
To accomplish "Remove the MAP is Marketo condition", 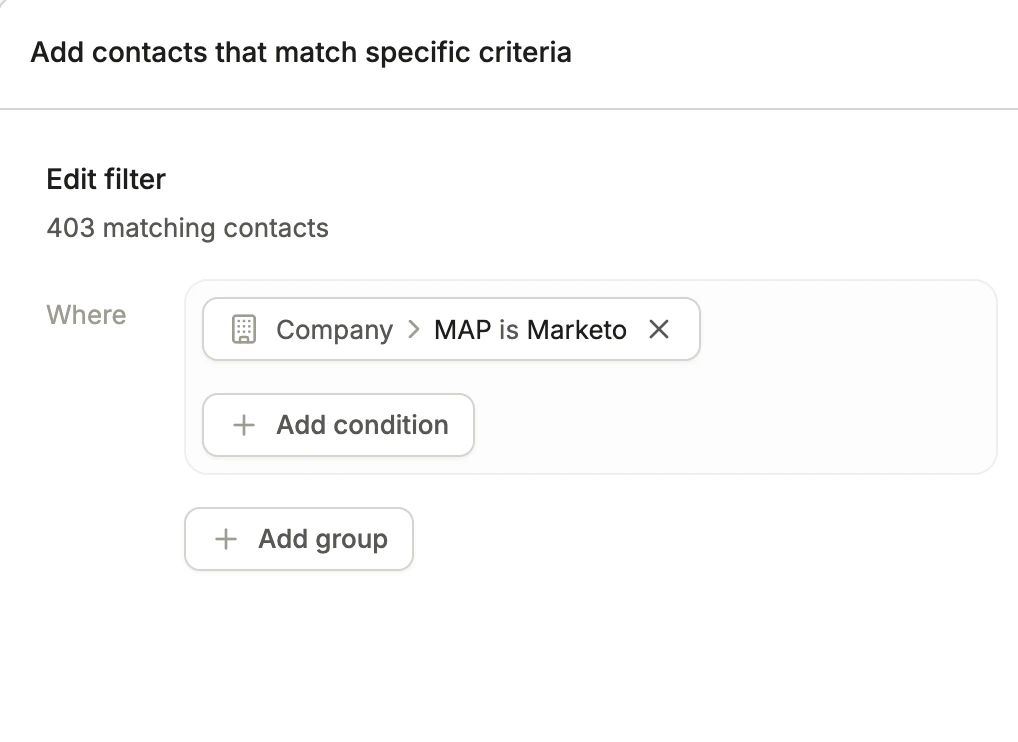I will tap(658, 329).
